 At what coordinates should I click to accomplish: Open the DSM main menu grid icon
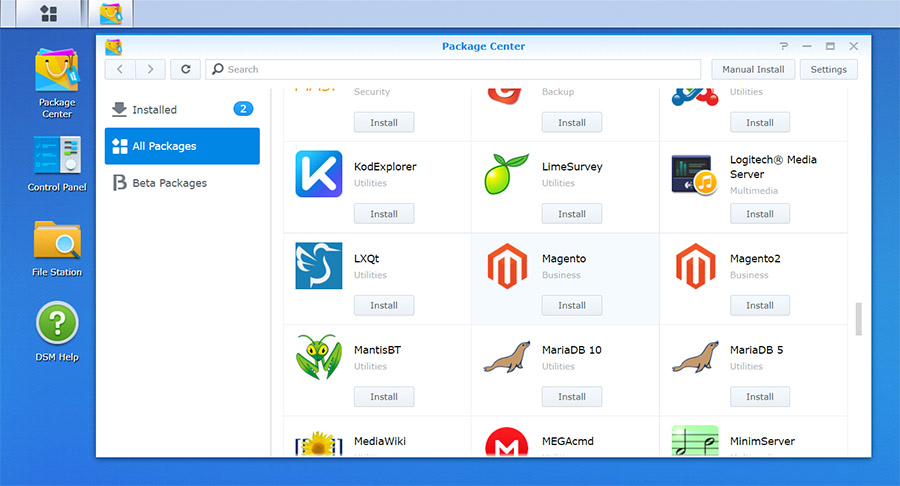point(49,13)
